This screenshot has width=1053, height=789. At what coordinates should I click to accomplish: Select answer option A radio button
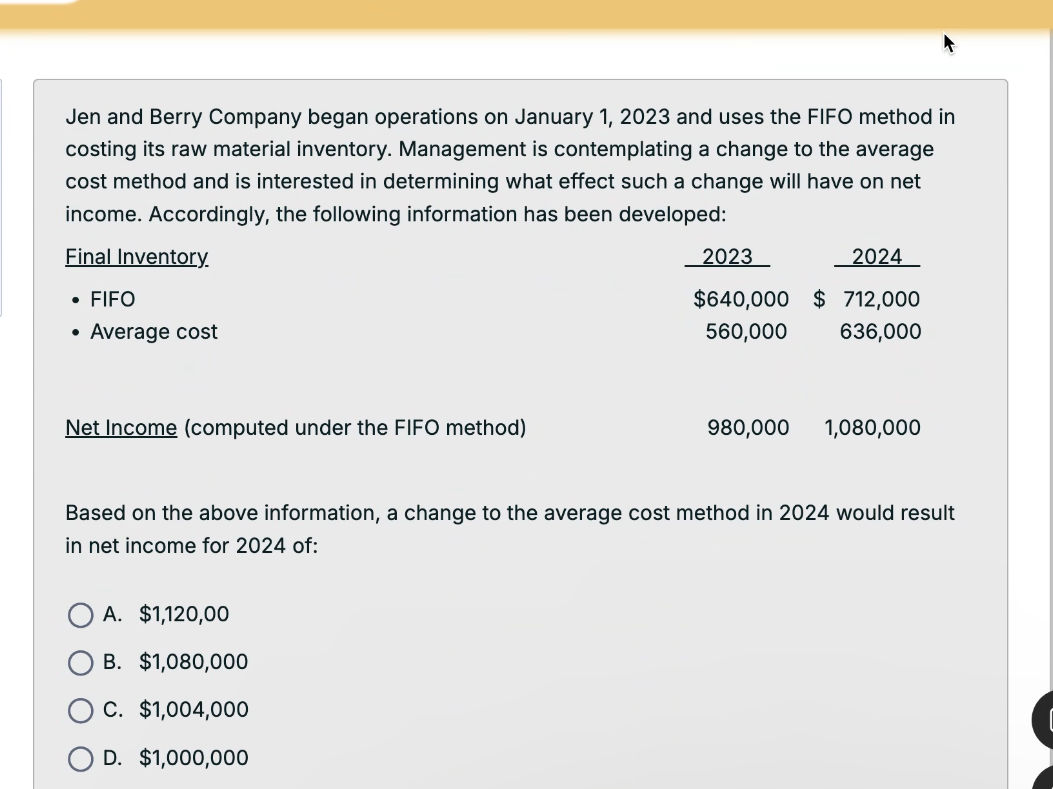tap(80, 614)
